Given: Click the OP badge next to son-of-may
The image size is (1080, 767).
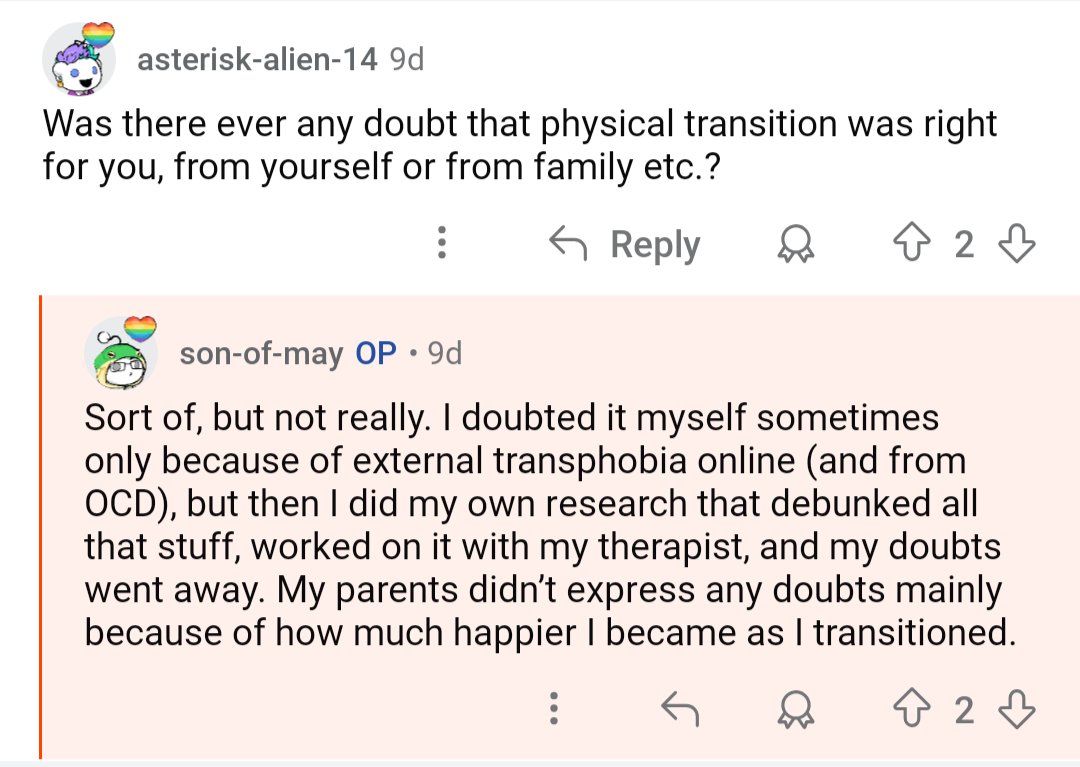Looking at the screenshot, I should 376,353.
